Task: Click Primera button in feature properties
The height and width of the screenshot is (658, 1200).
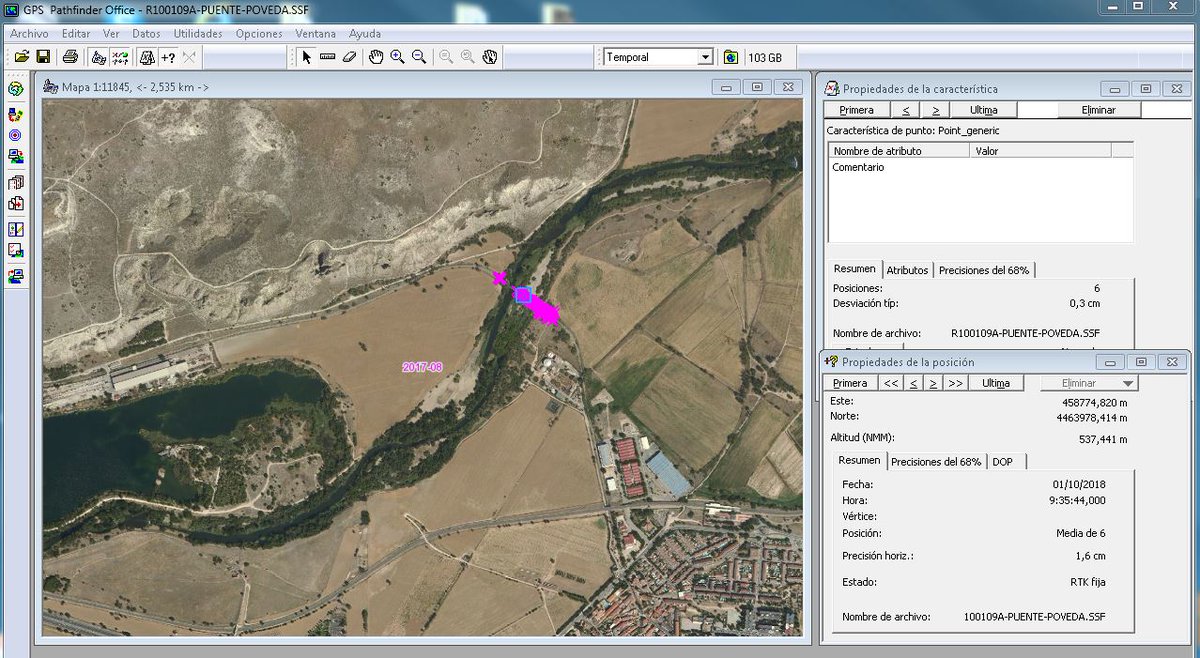Action: (856, 110)
